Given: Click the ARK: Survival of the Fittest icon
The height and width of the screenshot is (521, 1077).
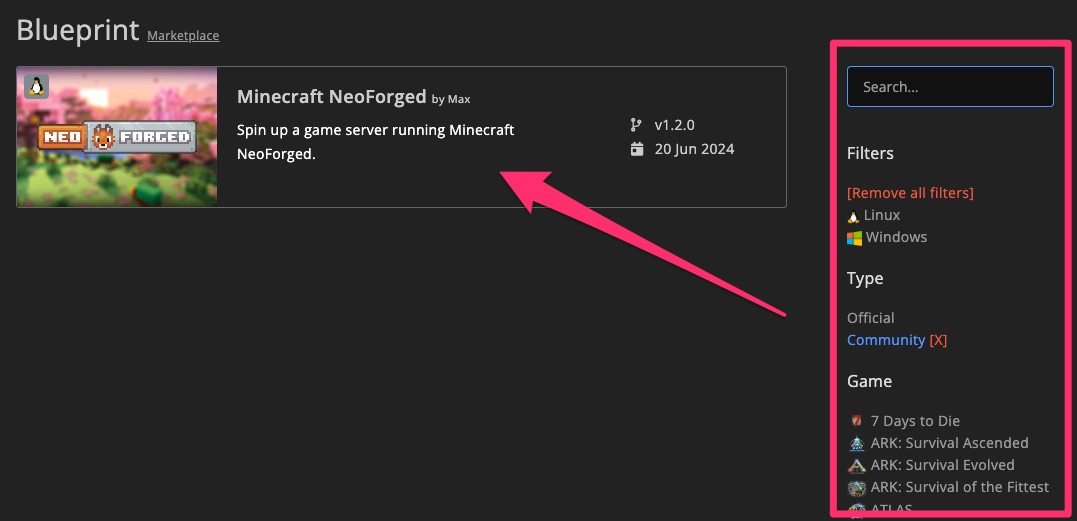Looking at the screenshot, I should click(856, 488).
